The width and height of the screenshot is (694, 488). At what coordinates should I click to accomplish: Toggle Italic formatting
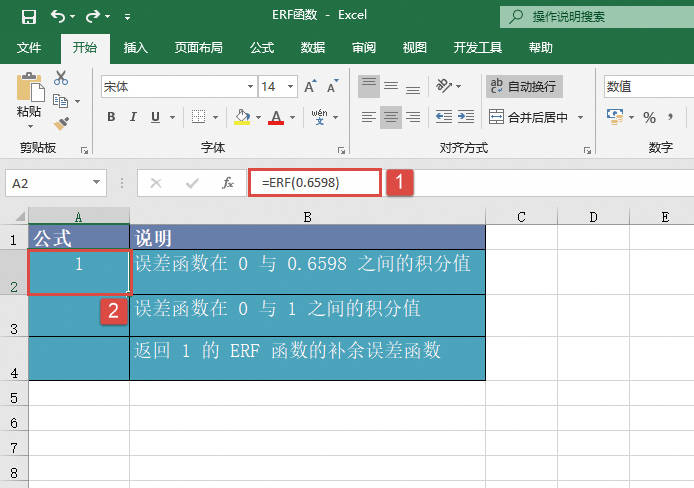pos(133,117)
